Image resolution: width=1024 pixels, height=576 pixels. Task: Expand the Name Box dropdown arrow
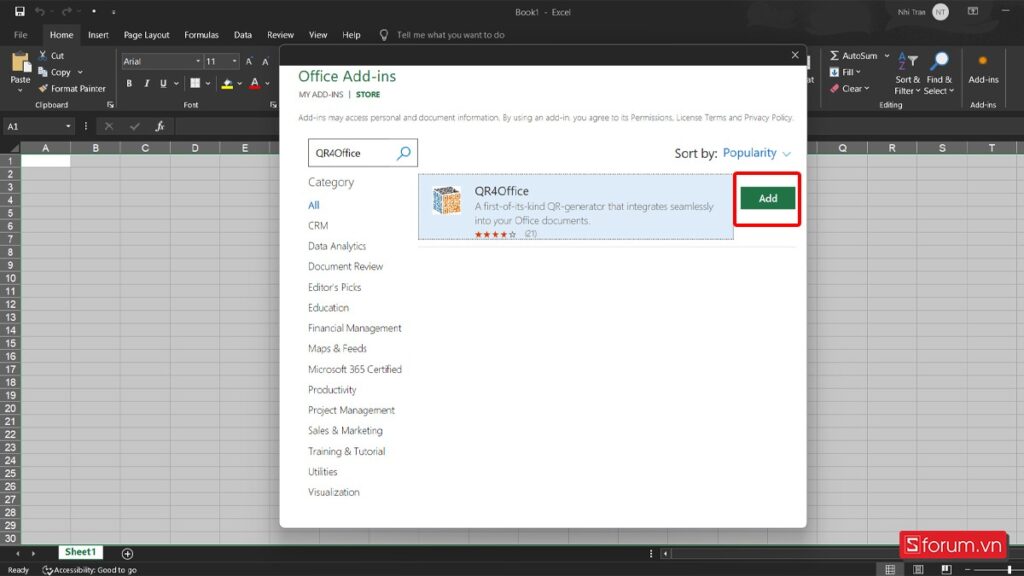click(x=68, y=126)
